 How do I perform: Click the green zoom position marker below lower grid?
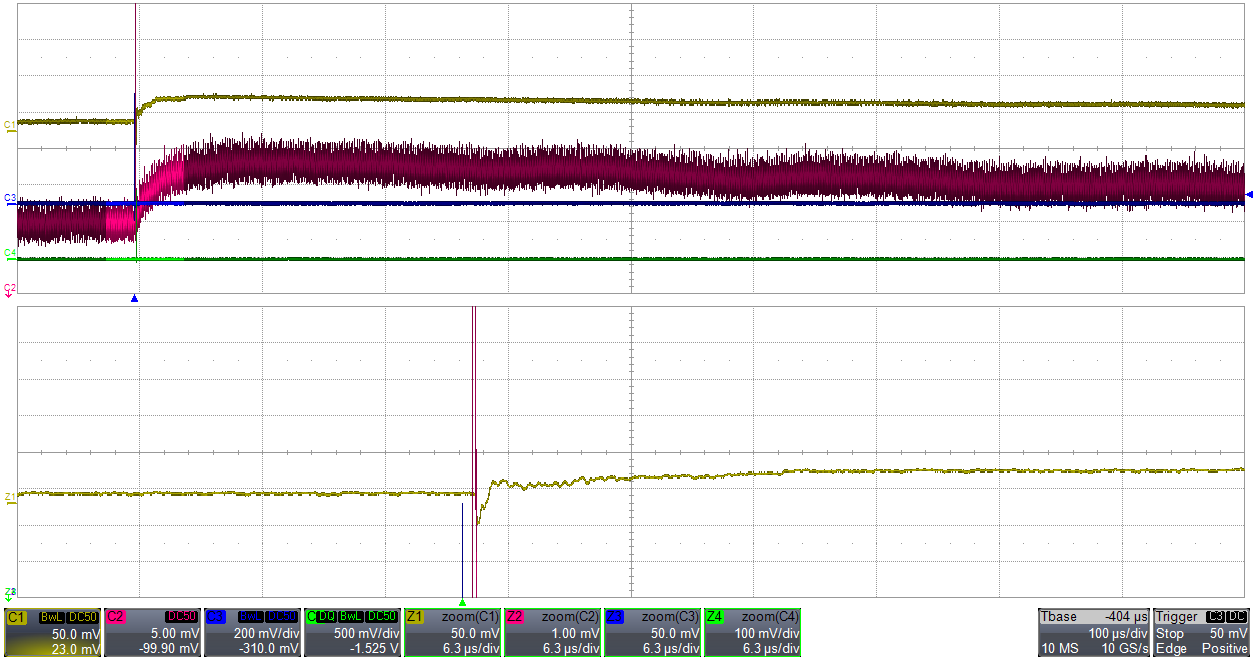coord(462,602)
